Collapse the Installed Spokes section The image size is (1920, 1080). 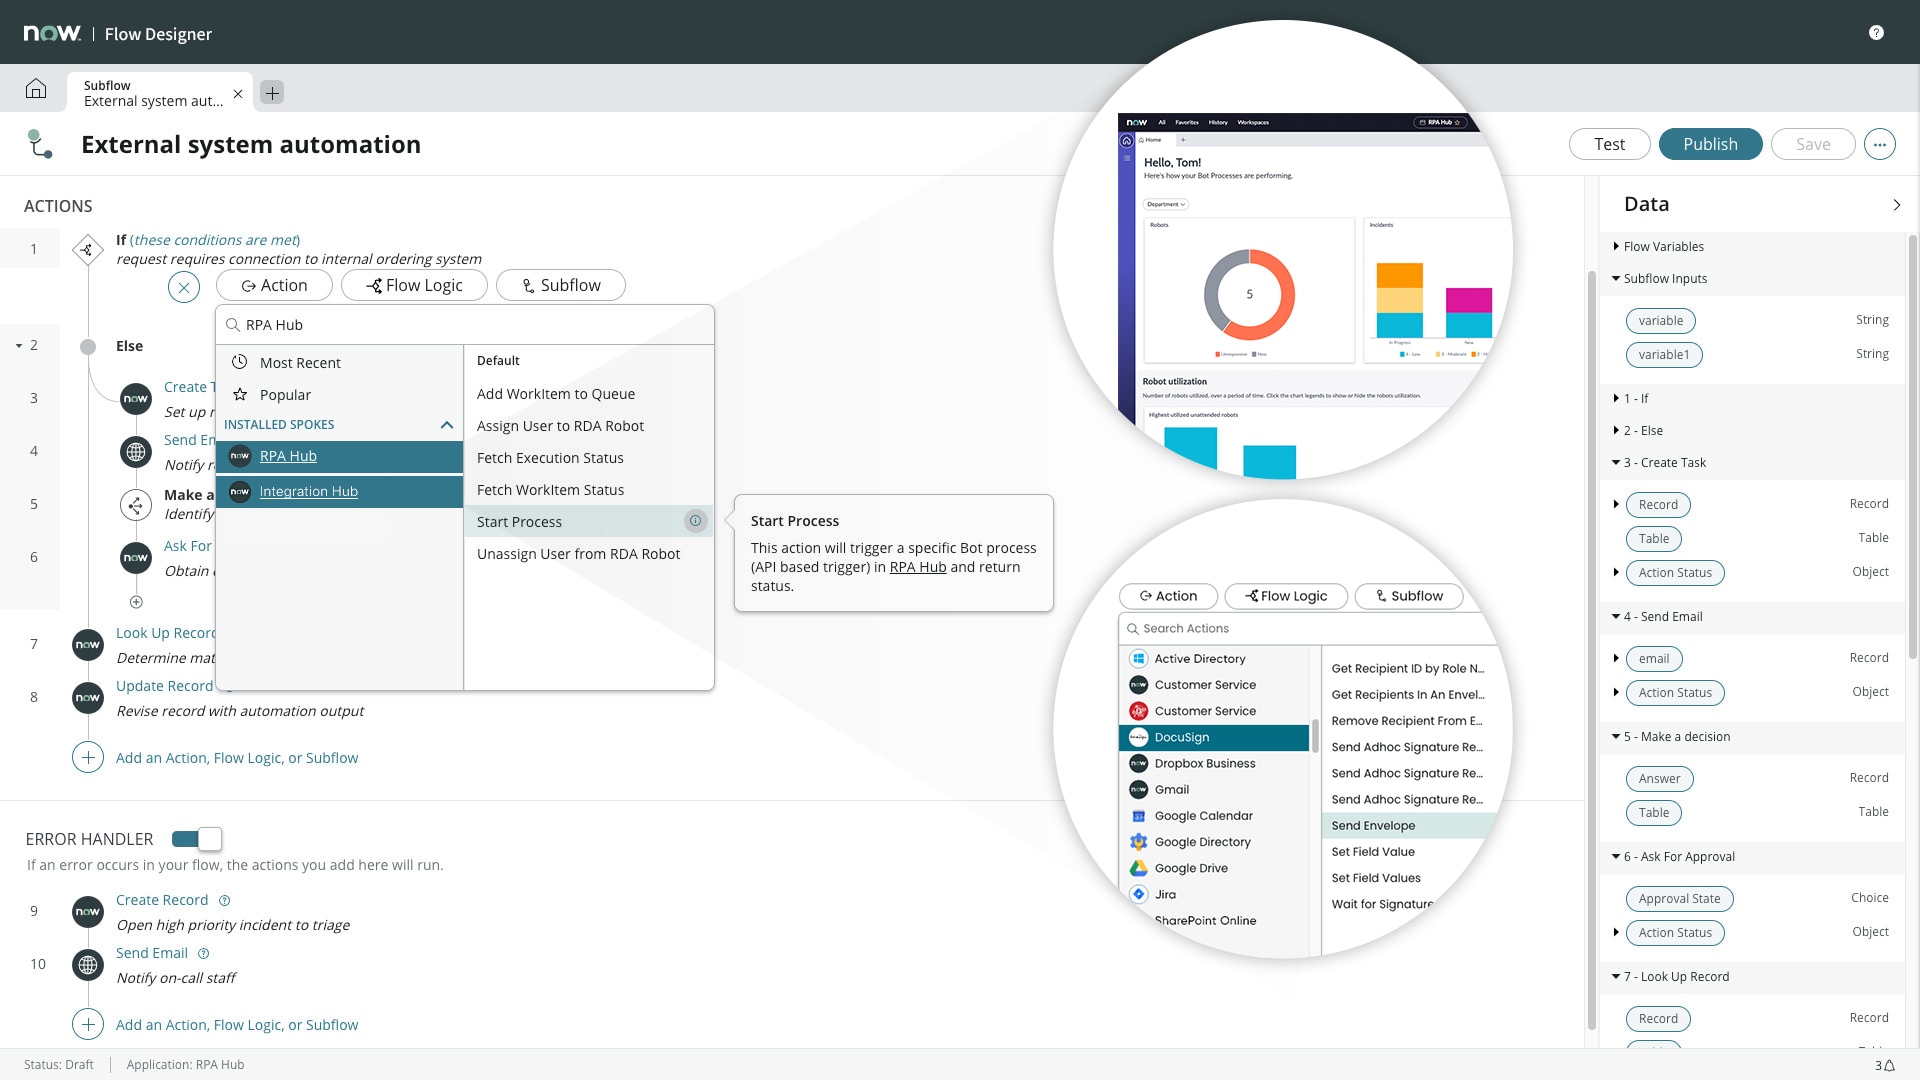(447, 425)
